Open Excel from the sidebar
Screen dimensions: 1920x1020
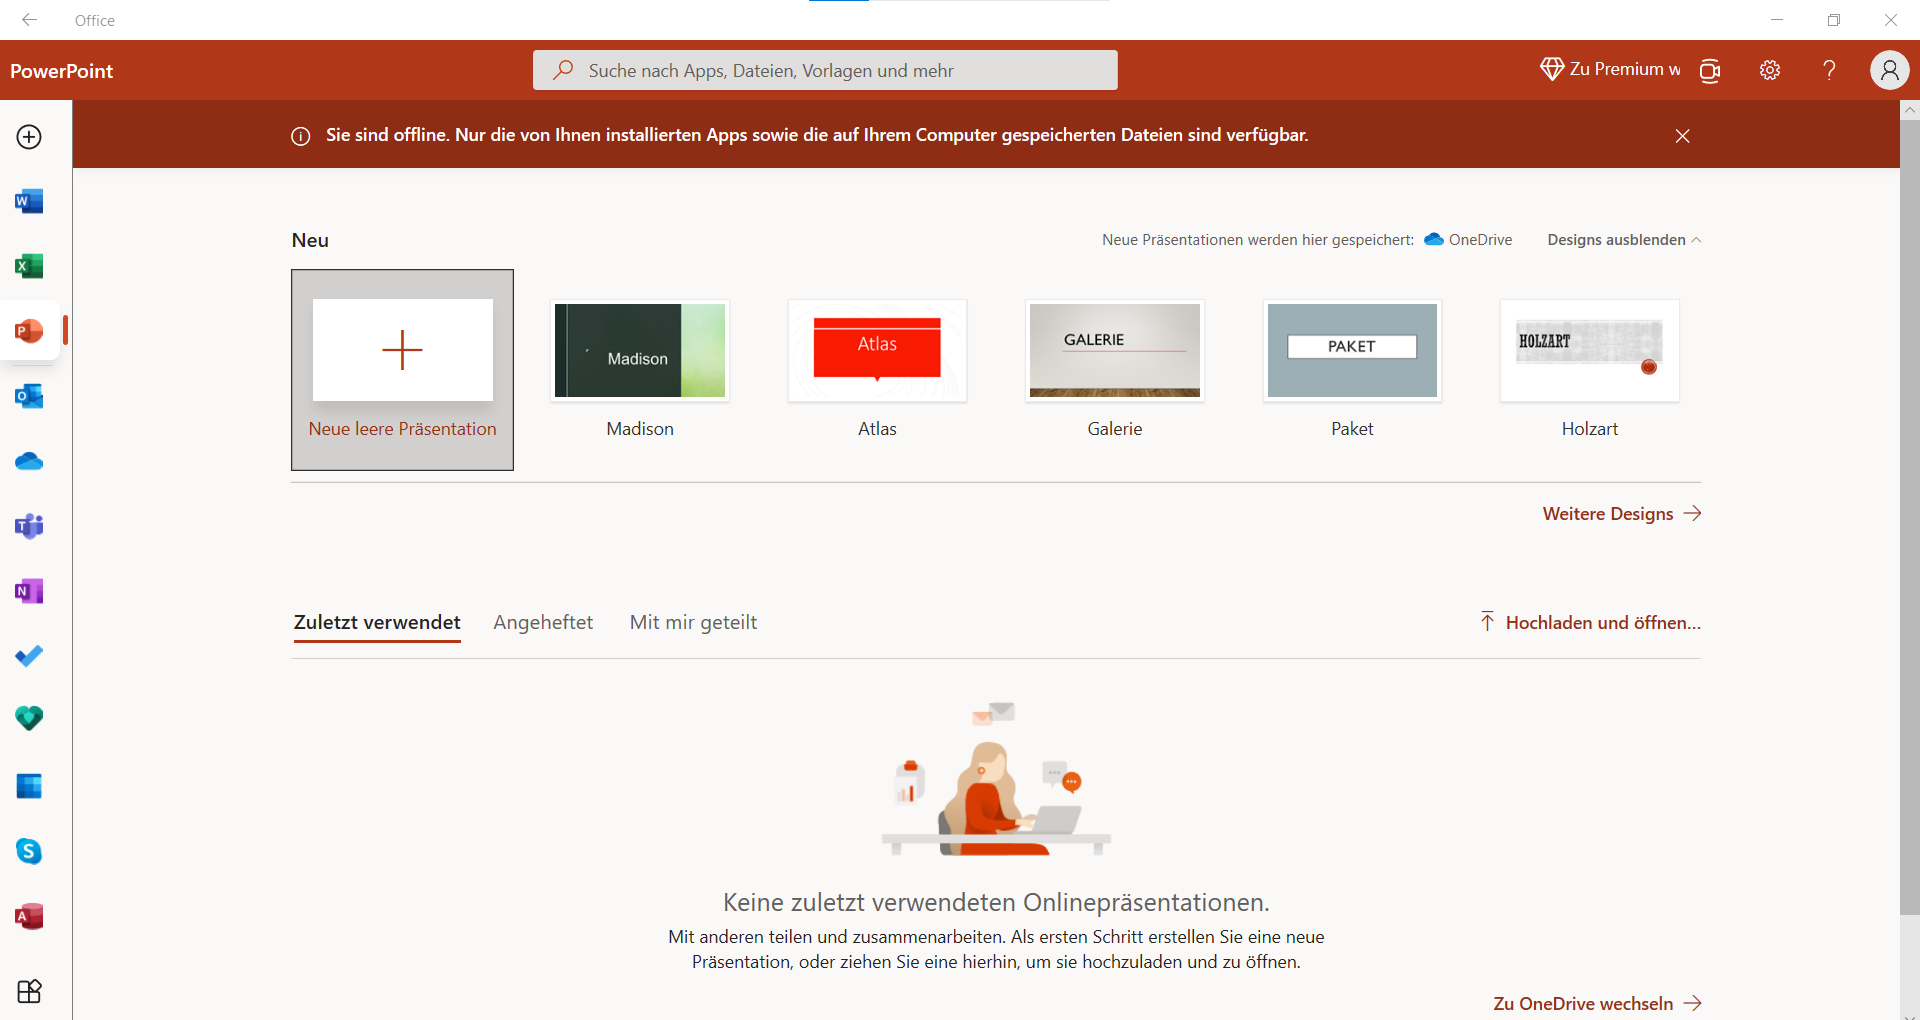(29, 266)
